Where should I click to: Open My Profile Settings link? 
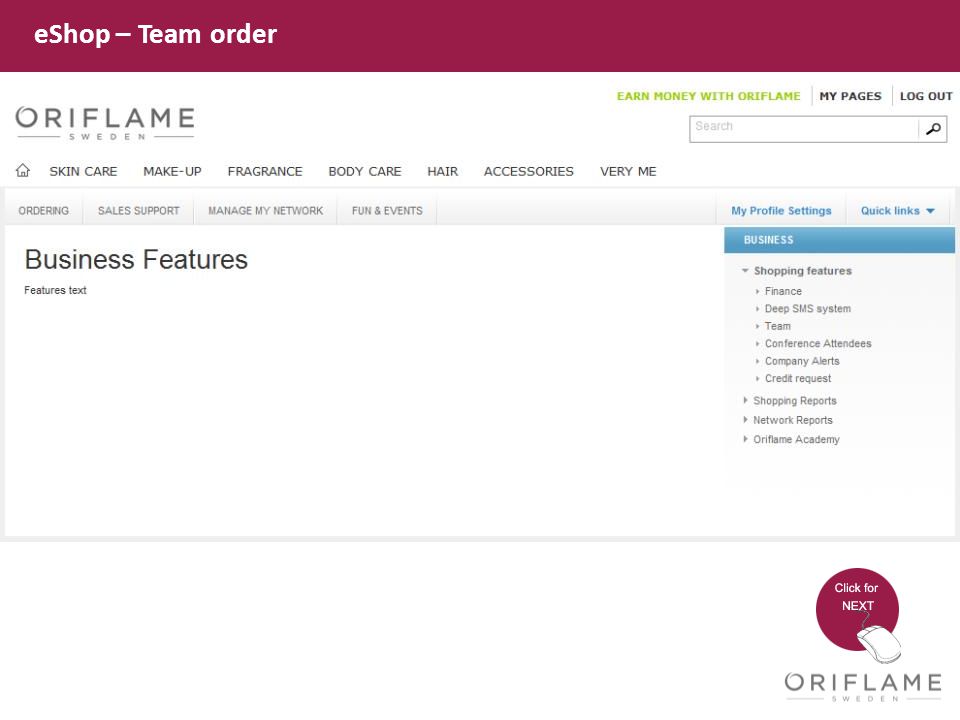781,211
